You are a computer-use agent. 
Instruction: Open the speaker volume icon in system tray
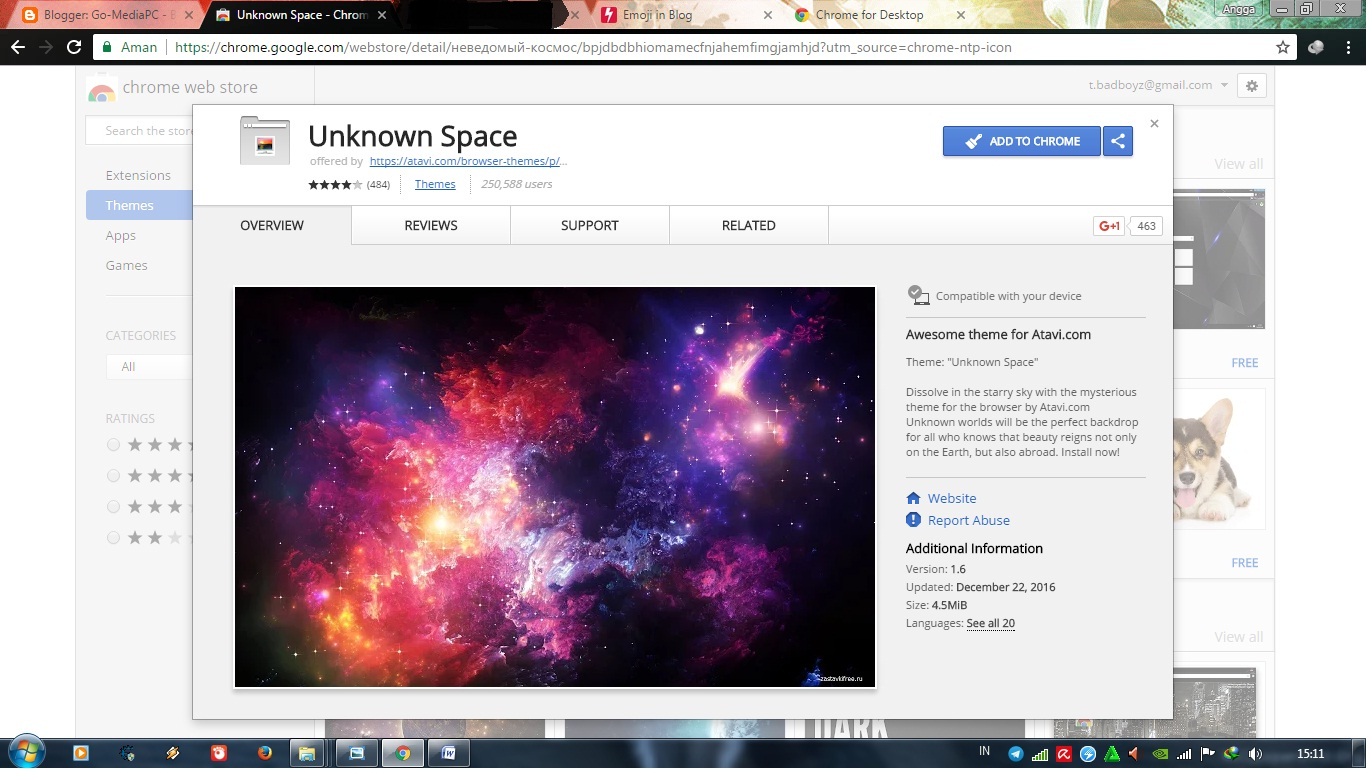1257,753
